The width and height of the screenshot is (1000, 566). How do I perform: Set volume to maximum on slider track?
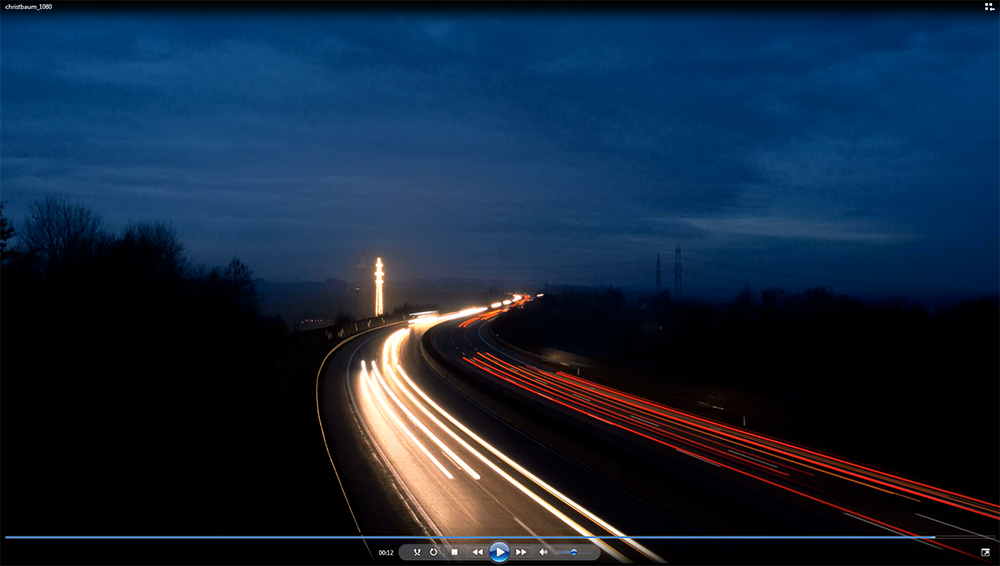588,552
